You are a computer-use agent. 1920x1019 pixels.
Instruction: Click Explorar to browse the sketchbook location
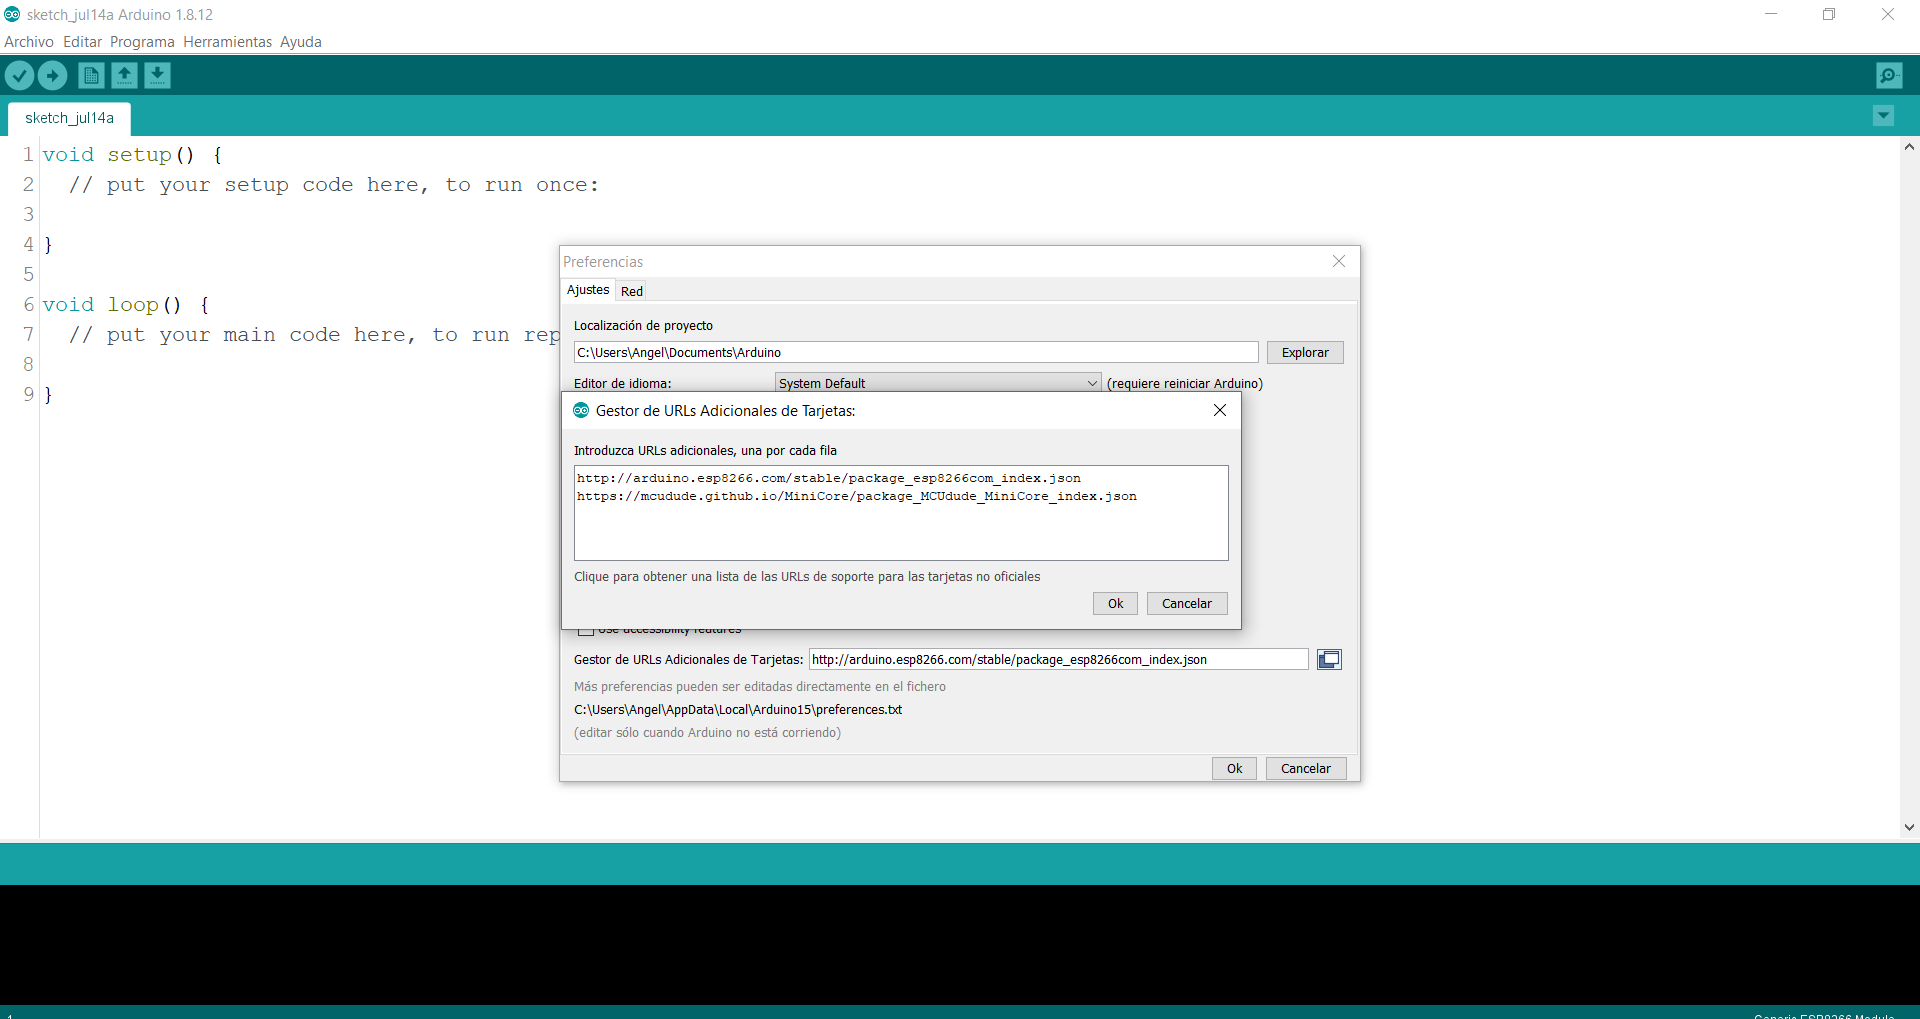tap(1305, 353)
